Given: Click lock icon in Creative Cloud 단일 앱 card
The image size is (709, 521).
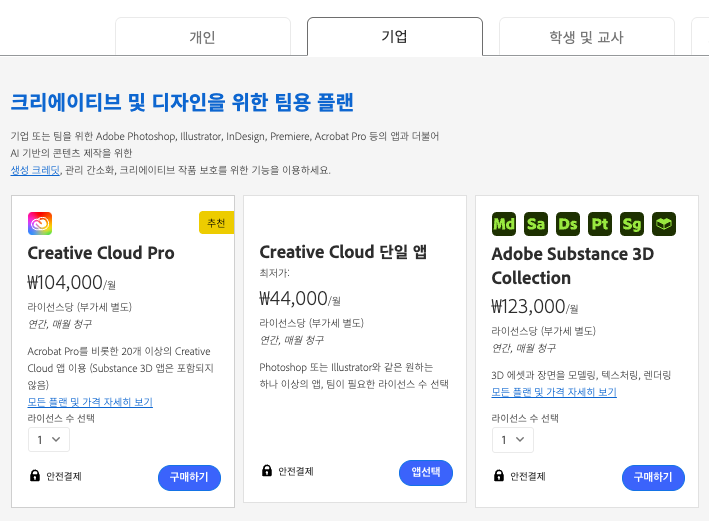Looking at the screenshot, I should pos(267,470).
